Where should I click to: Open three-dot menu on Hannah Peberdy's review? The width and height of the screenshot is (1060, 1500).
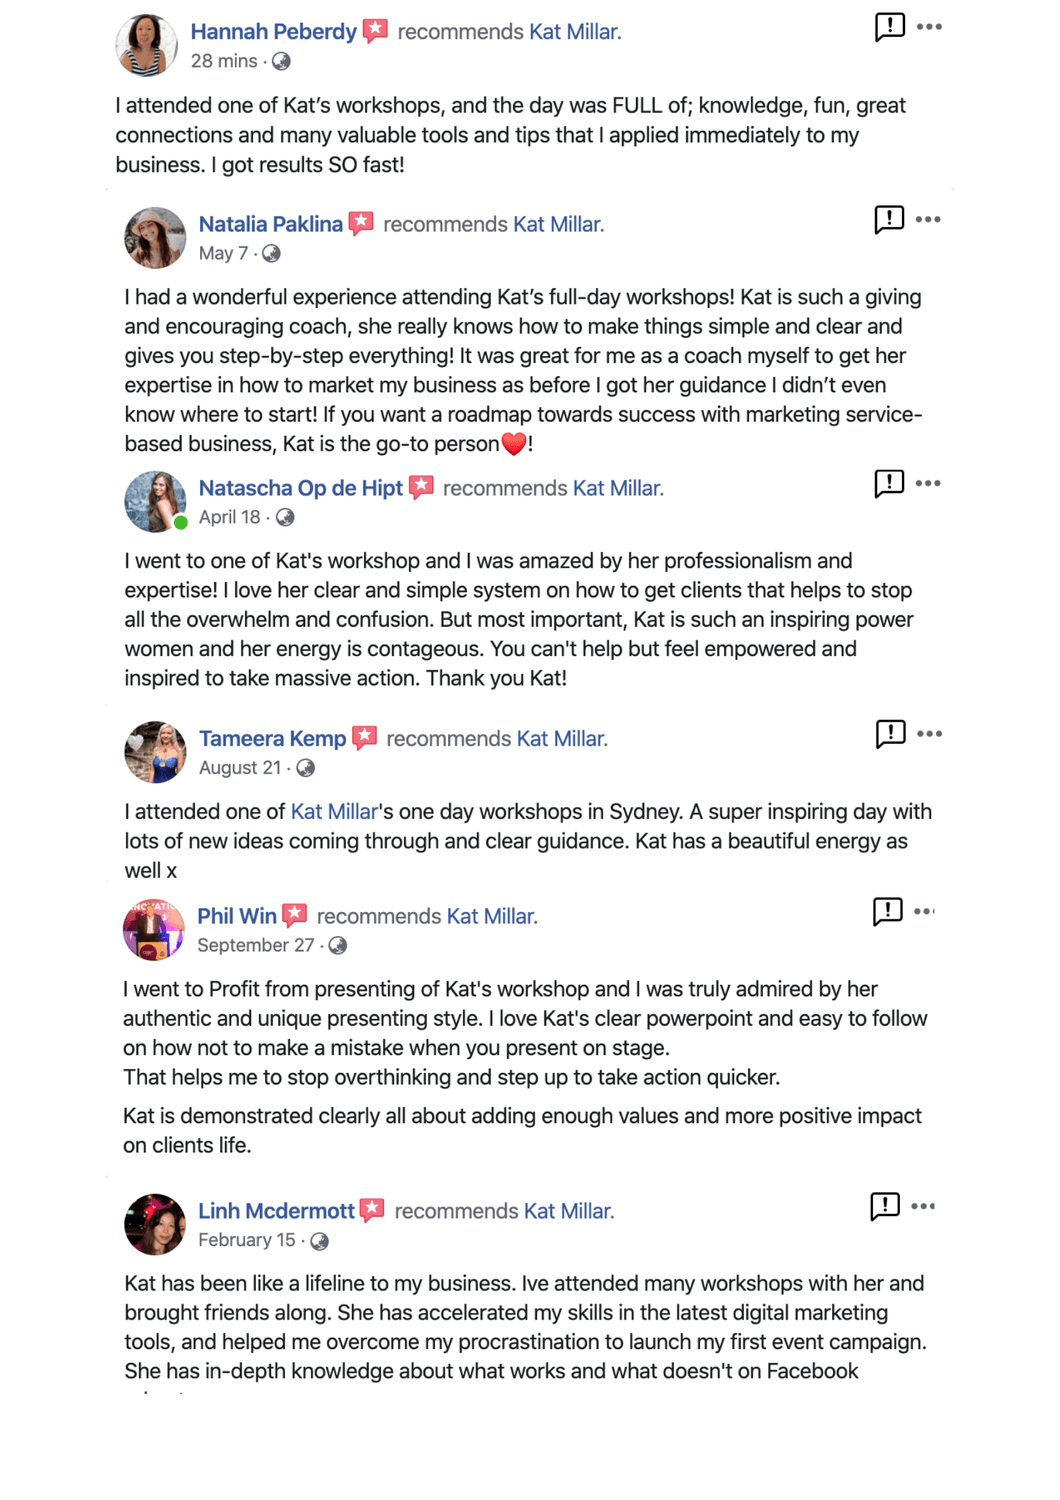click(x=929, y=27)
